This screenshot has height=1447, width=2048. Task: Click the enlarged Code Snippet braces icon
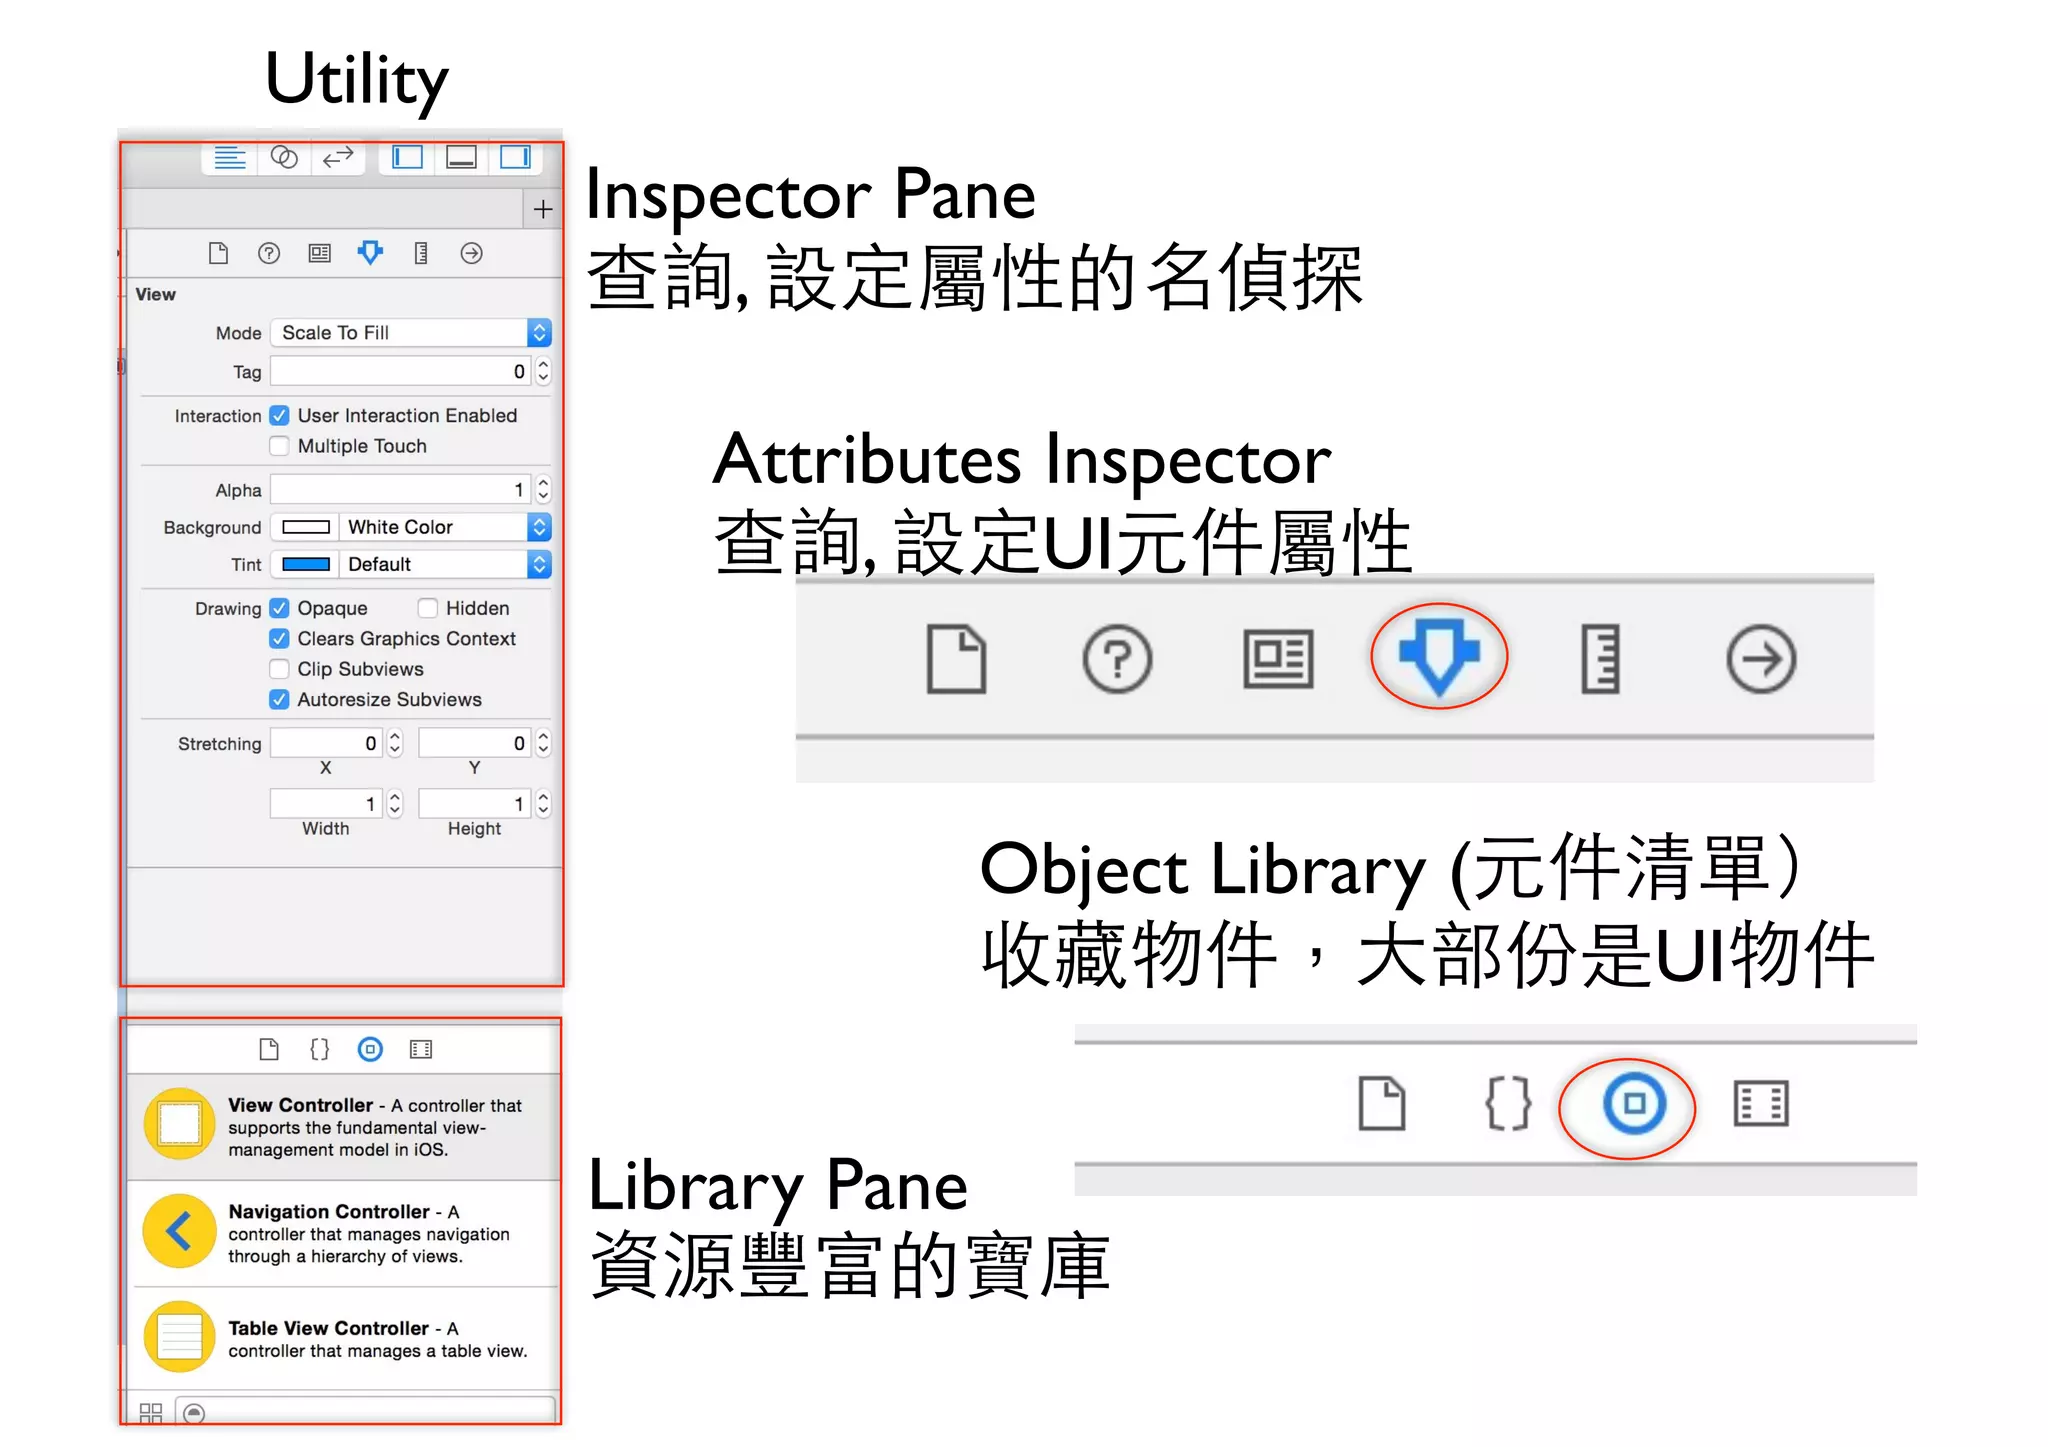pyautogui.click(x=1508, y=1104)
